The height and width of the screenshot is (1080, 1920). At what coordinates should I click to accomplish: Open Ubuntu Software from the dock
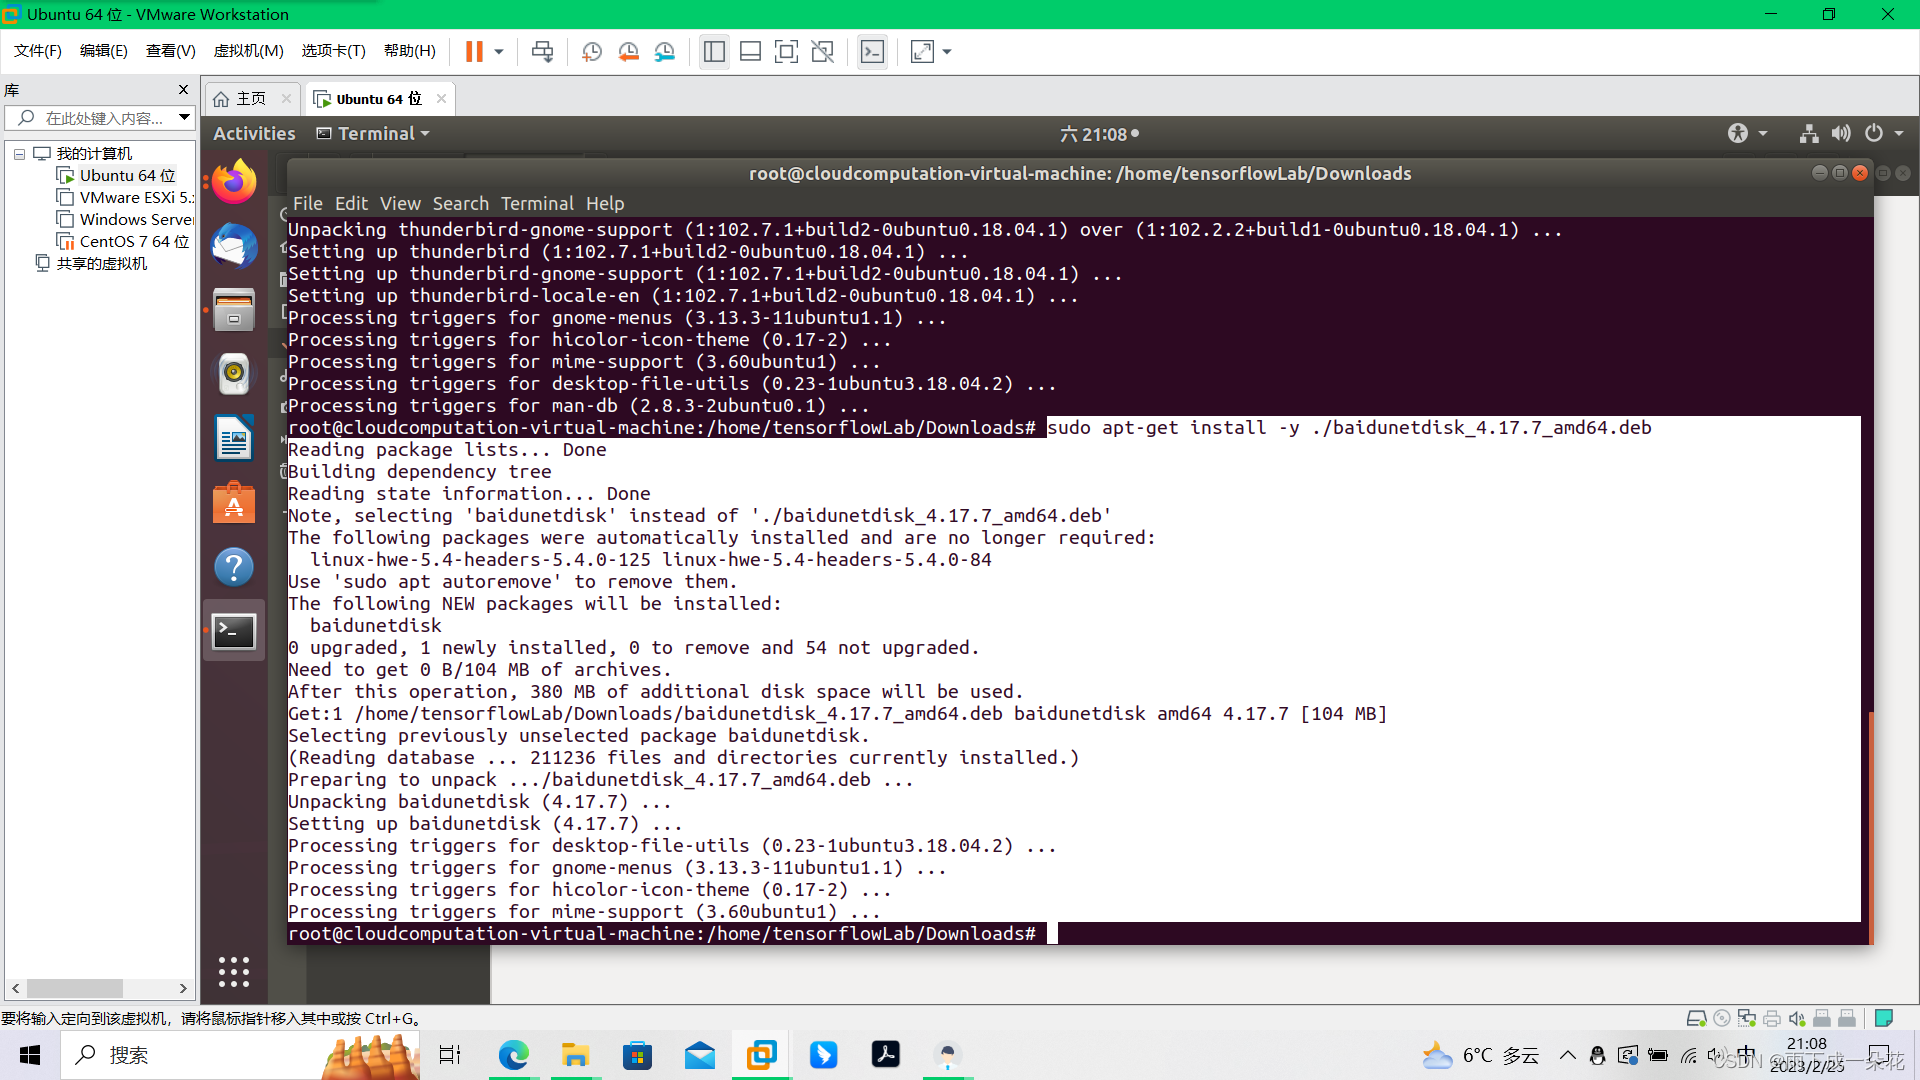pyautogui.click(x=234, y=503)
